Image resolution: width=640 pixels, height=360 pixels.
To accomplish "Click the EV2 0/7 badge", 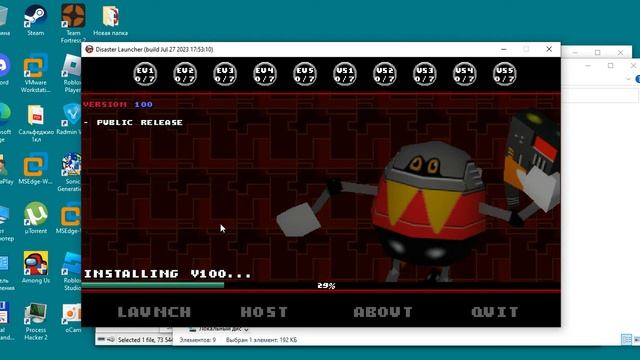I will pos(185,74).
